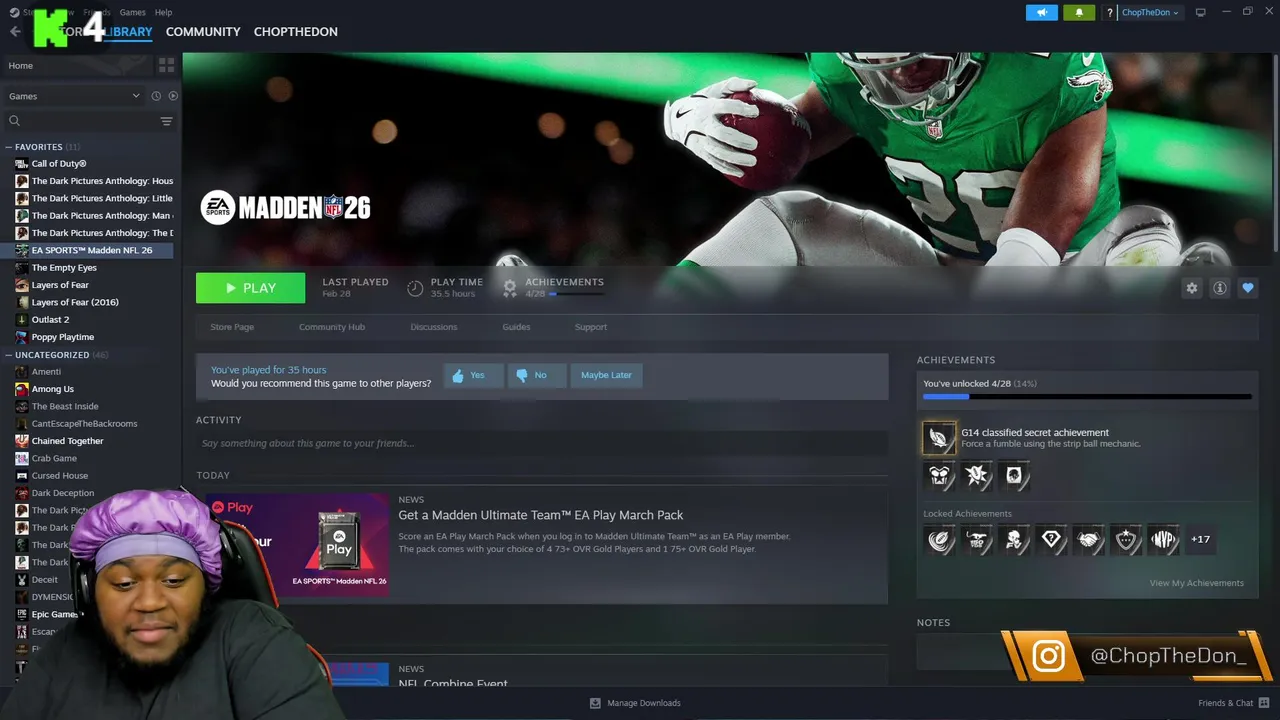This screenshot has width=1280, height=720.
Task: Open the Guides link
Action: pyautogui.click(x=516, y=327)
